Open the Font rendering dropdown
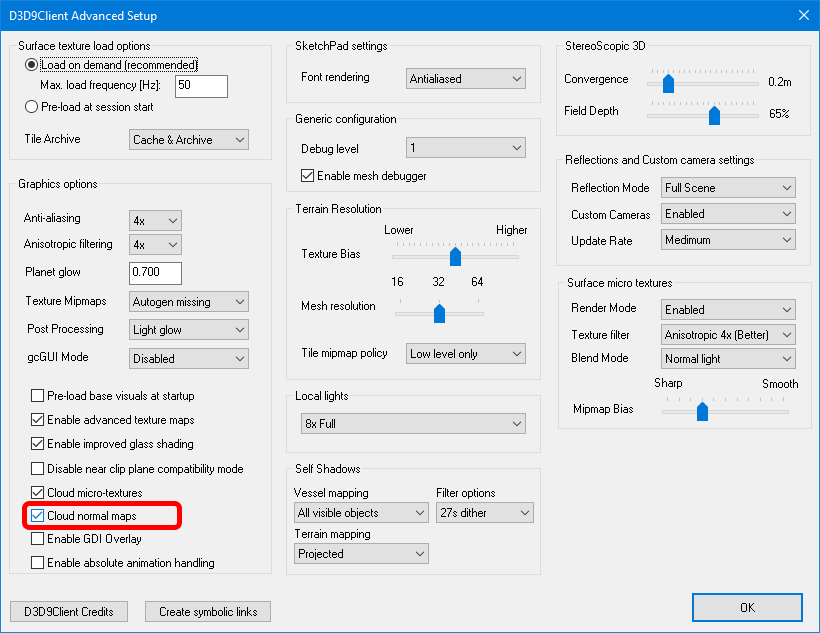The width and height of the screenshot is (820, 633). pyautogui.click(x=466, y=78)
